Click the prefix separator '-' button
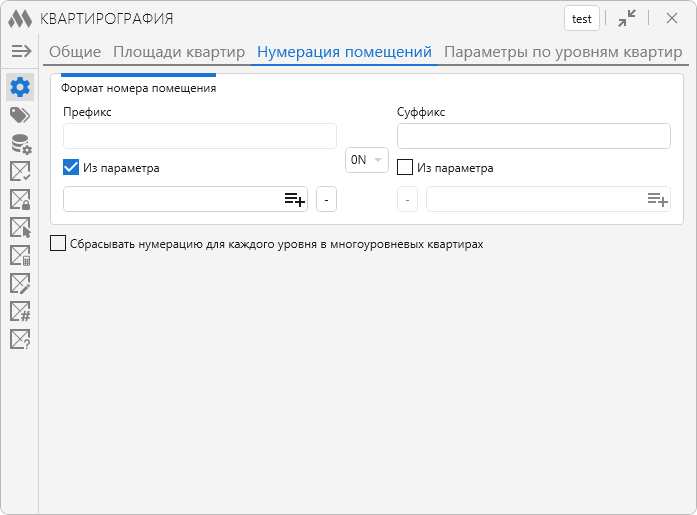 (326, 200)
